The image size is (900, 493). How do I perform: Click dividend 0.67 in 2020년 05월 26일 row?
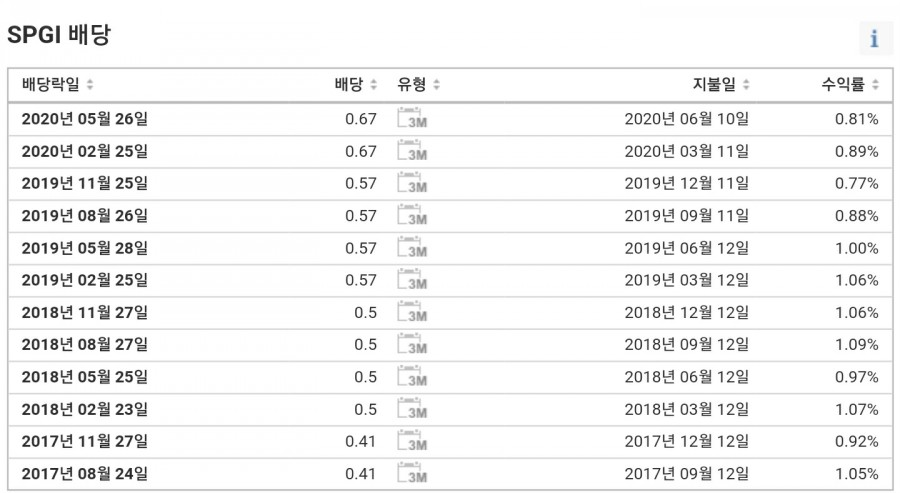pyautogui.click(x=361, y=119)
